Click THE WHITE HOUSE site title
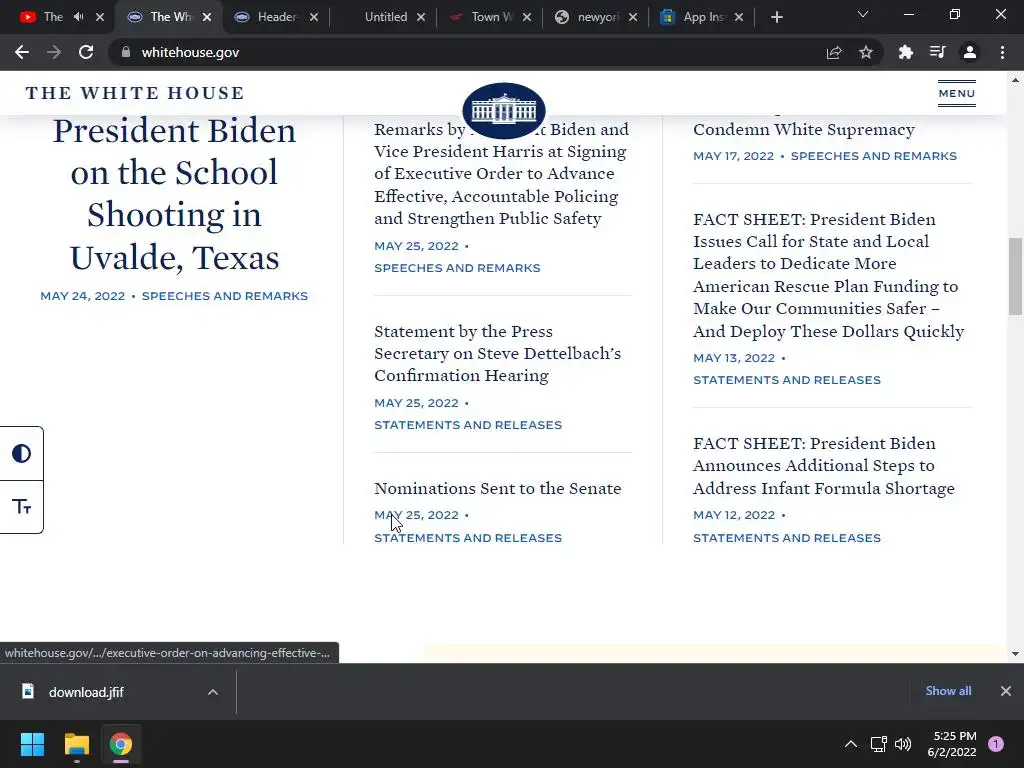Viewport: 1024px width, 768px height. [135, 93]
